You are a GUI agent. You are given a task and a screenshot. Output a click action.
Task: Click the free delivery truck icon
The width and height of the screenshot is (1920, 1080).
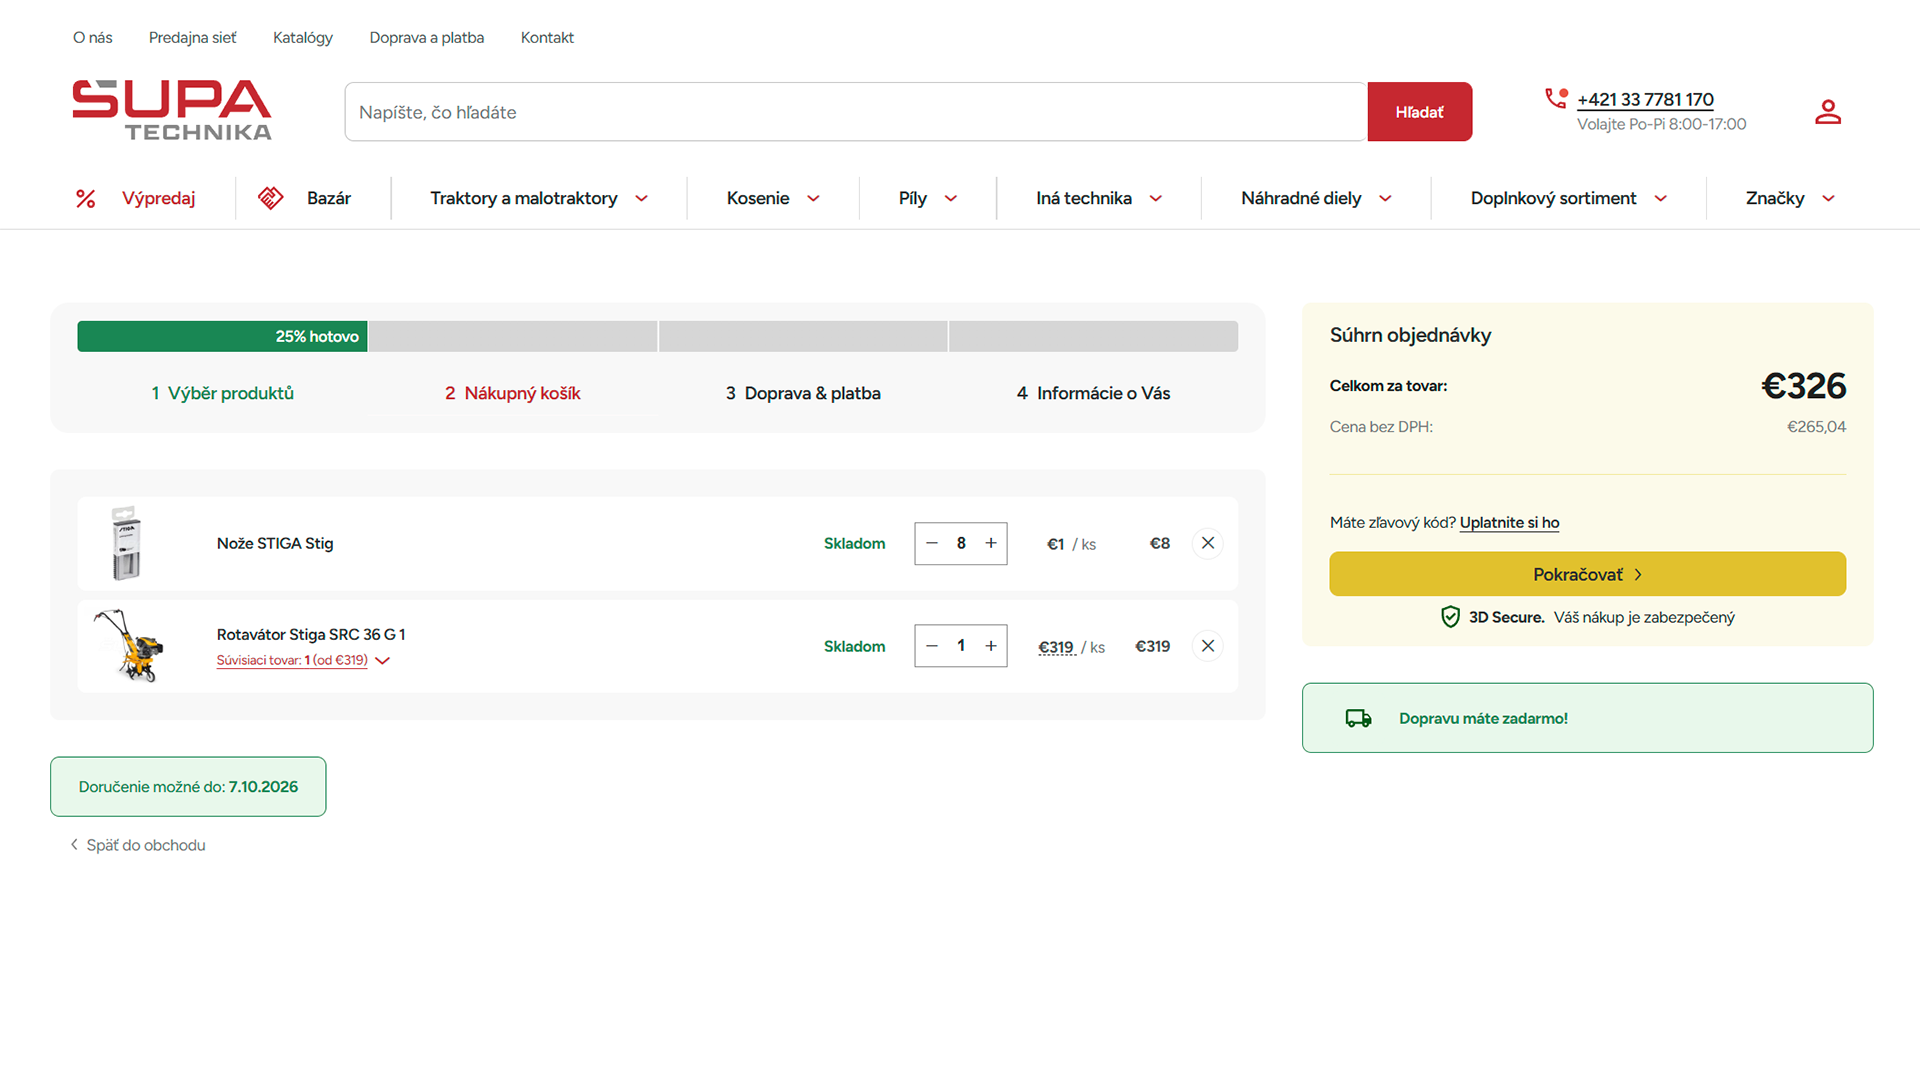click(1358, 718)
